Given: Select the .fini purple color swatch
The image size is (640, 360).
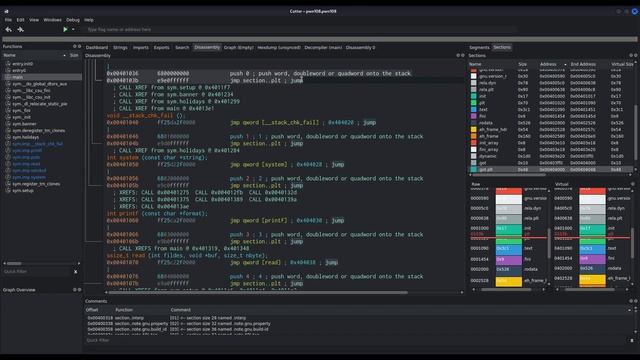Looking at the screenshot, I should point(473,116).
